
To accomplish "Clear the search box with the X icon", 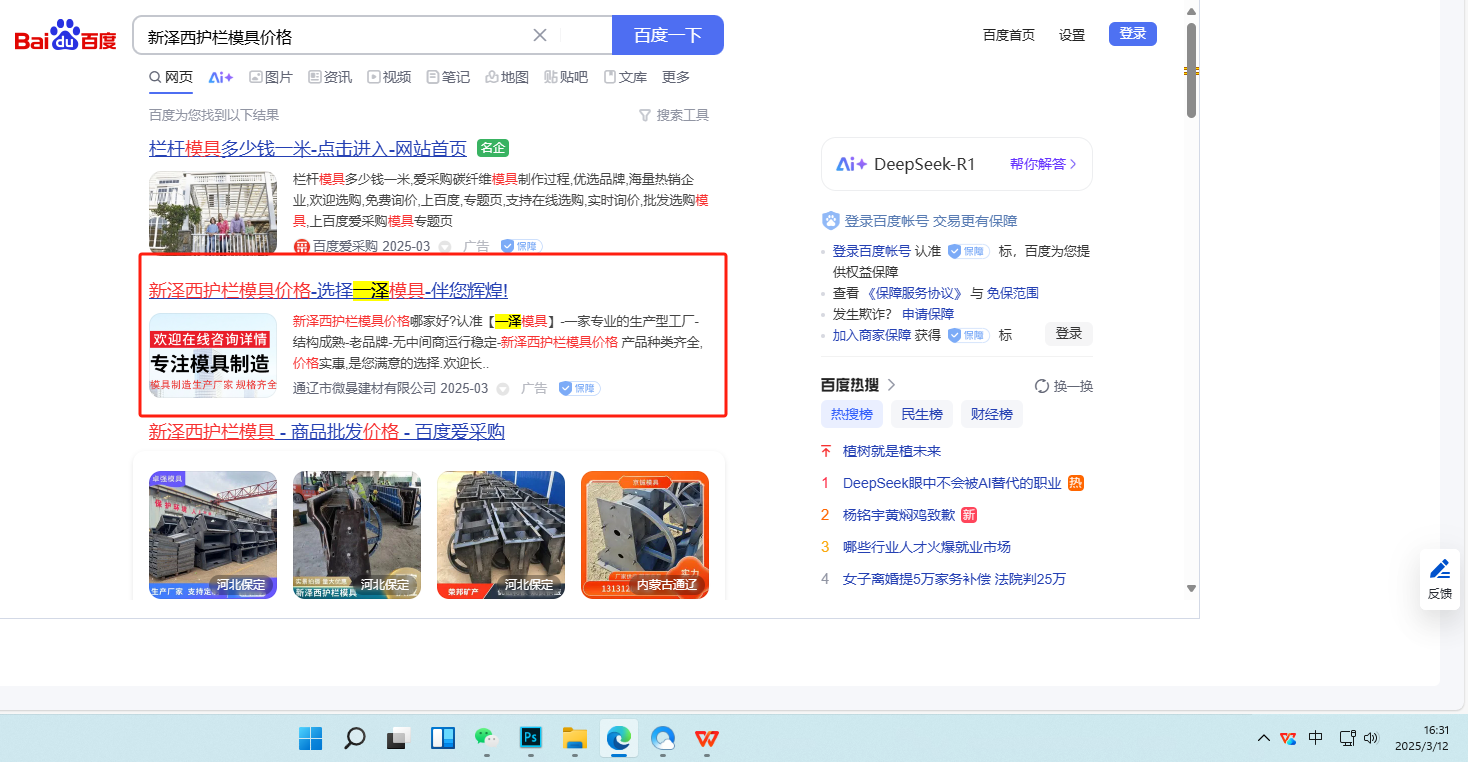I will [x=540, y=35].
